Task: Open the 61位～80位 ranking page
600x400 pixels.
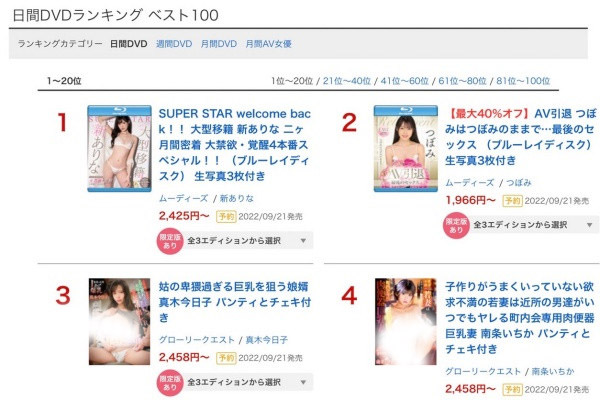Action: 462,81
